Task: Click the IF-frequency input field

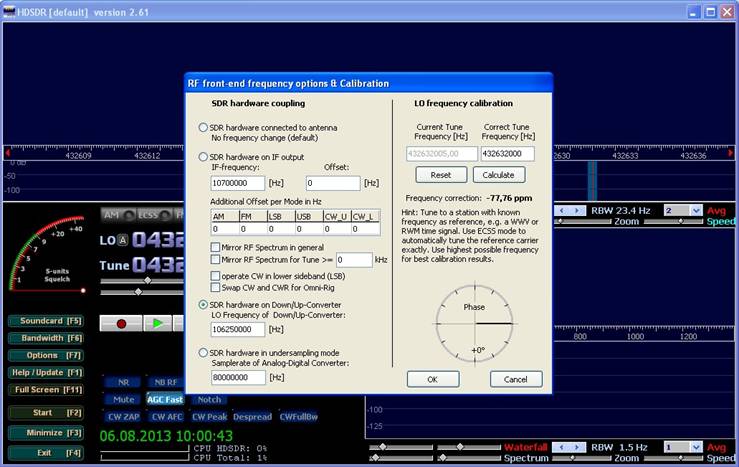Action: click(238, 183)
